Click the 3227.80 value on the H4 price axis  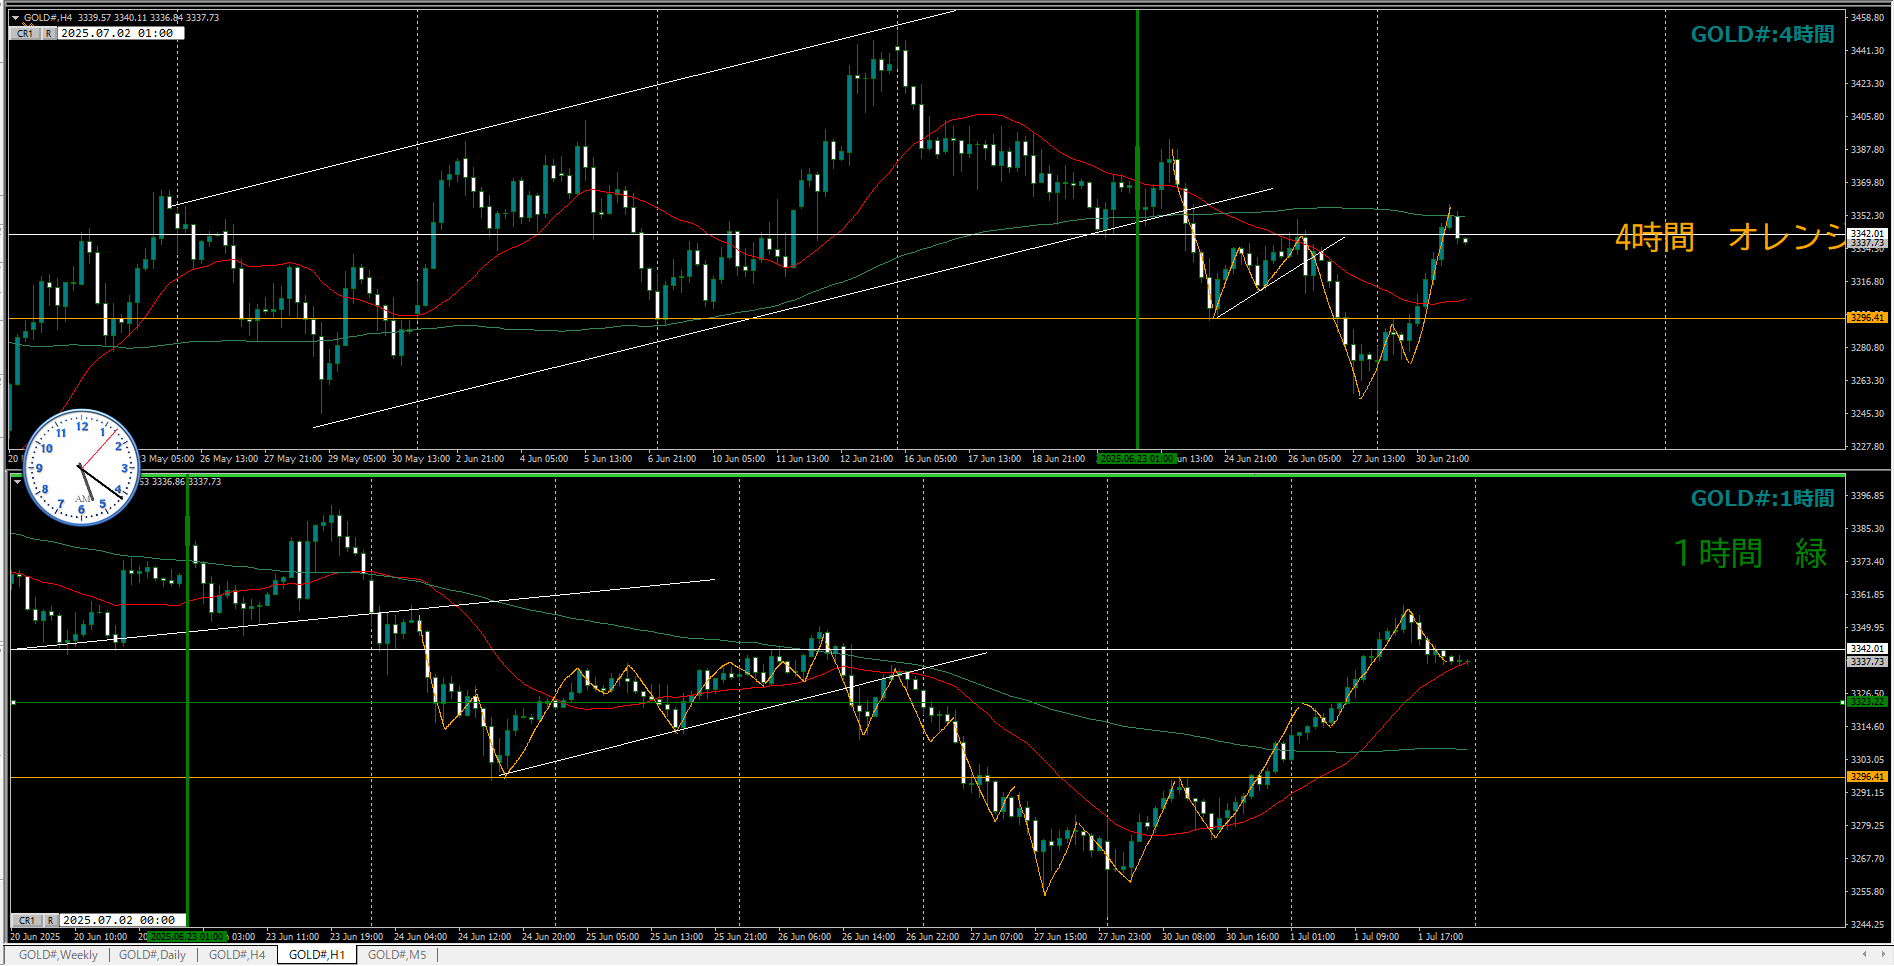[1867, 447]
